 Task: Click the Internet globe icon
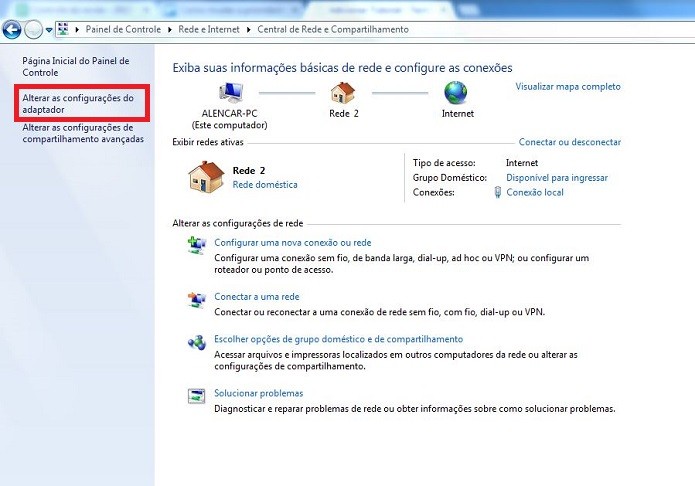point(456,93)
